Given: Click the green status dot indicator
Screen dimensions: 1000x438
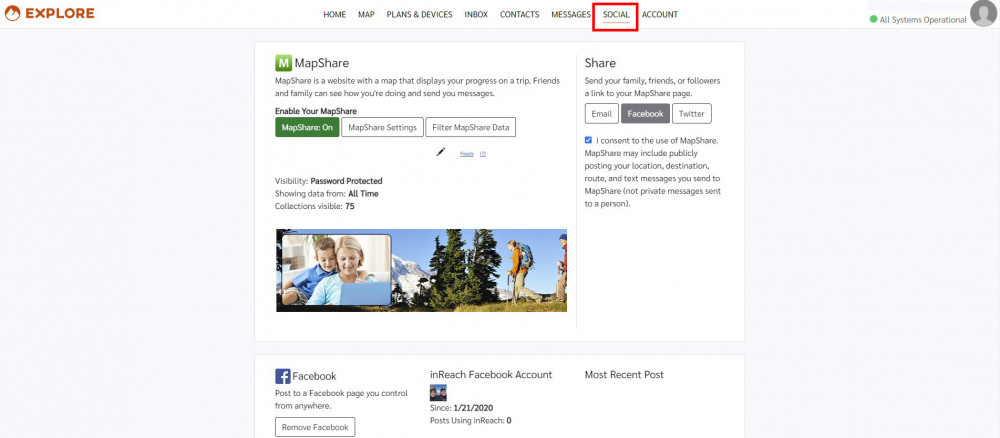Looking at the screenshot, I should [873, 20].
